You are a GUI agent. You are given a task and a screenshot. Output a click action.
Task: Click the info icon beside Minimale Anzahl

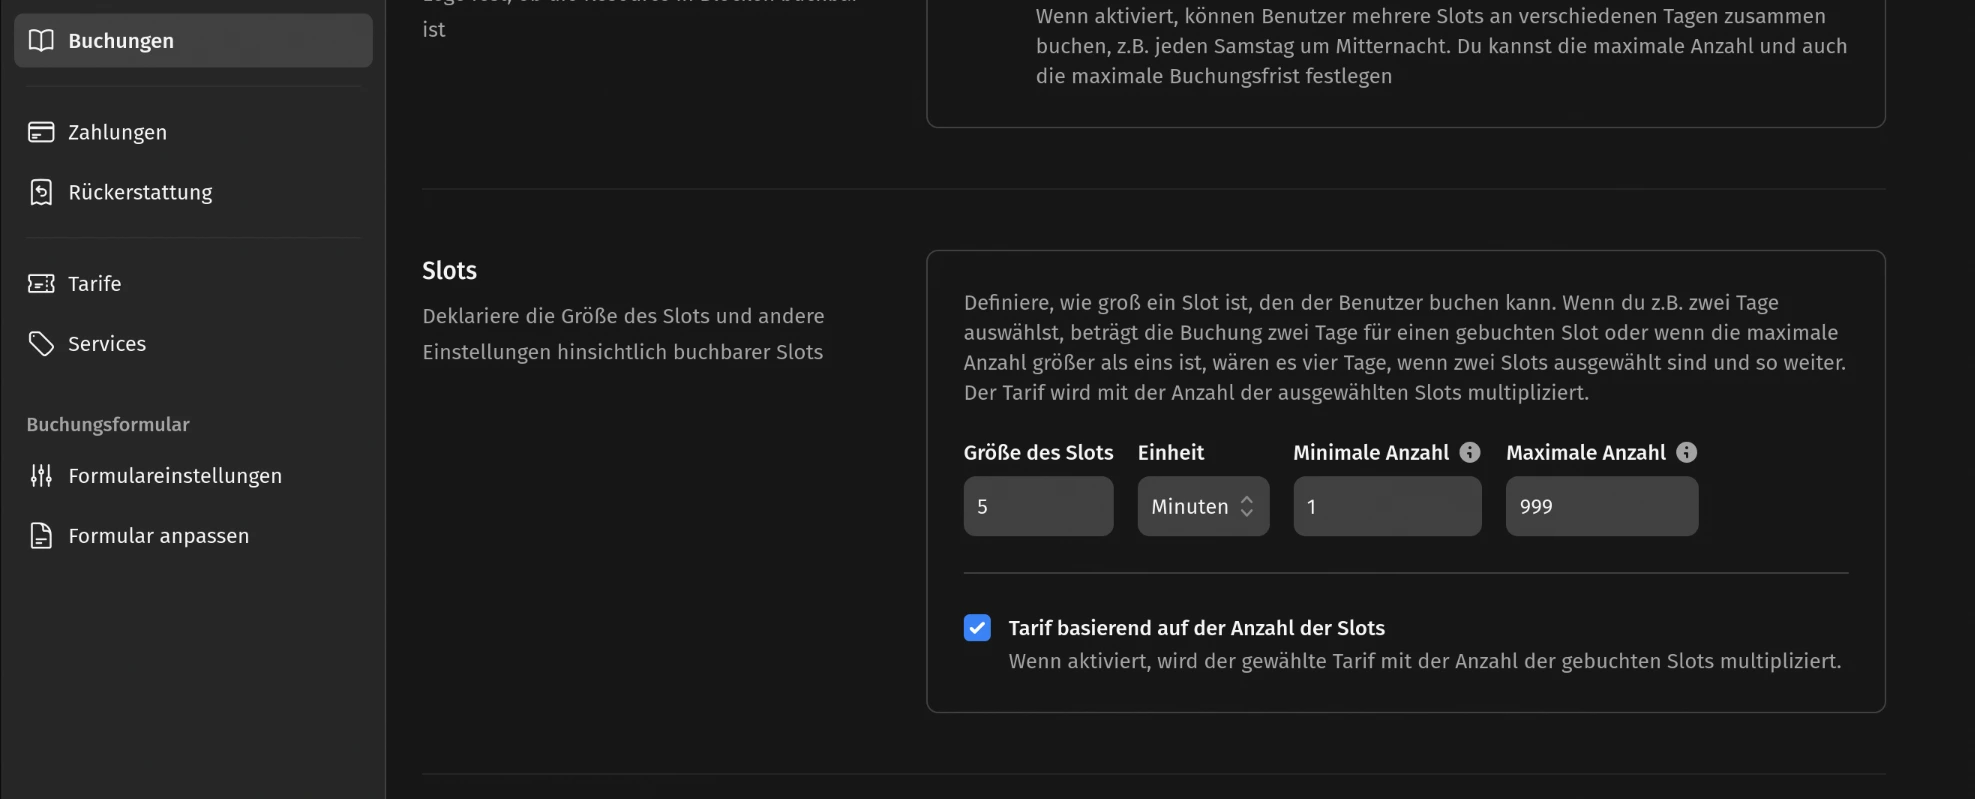pos(1469,453)
